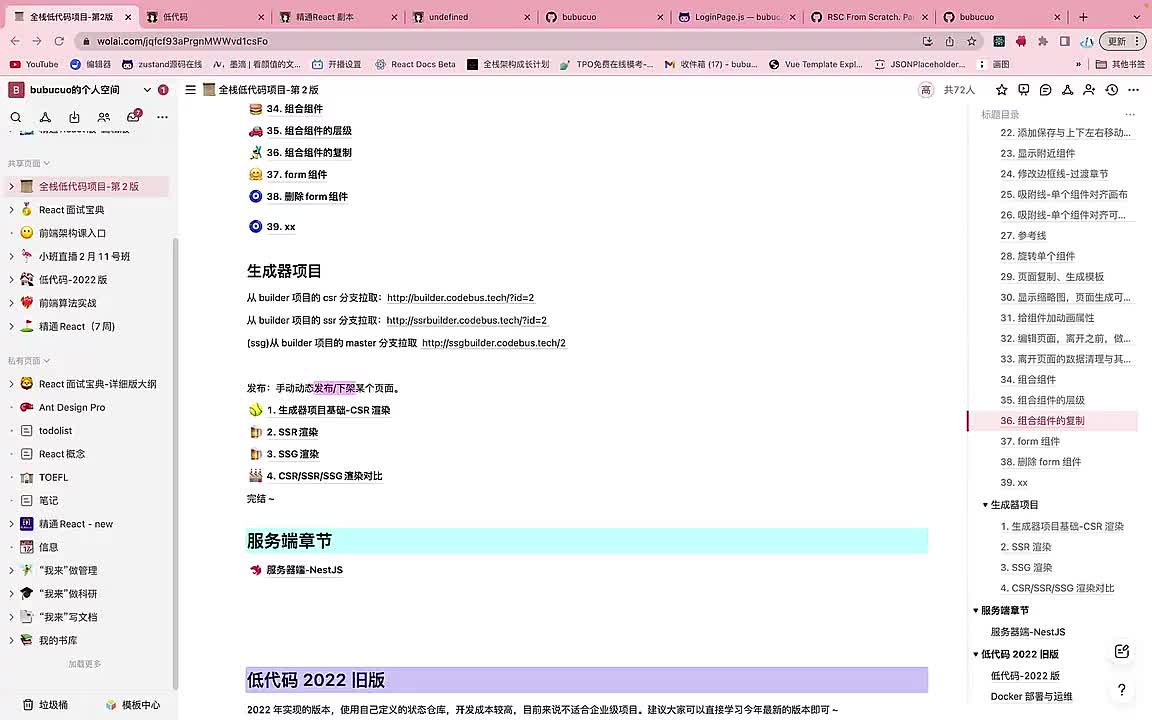This screenshot has height=720, width=1152.
Task: Collapse the 共享页面 section
Action: point(29,163)
